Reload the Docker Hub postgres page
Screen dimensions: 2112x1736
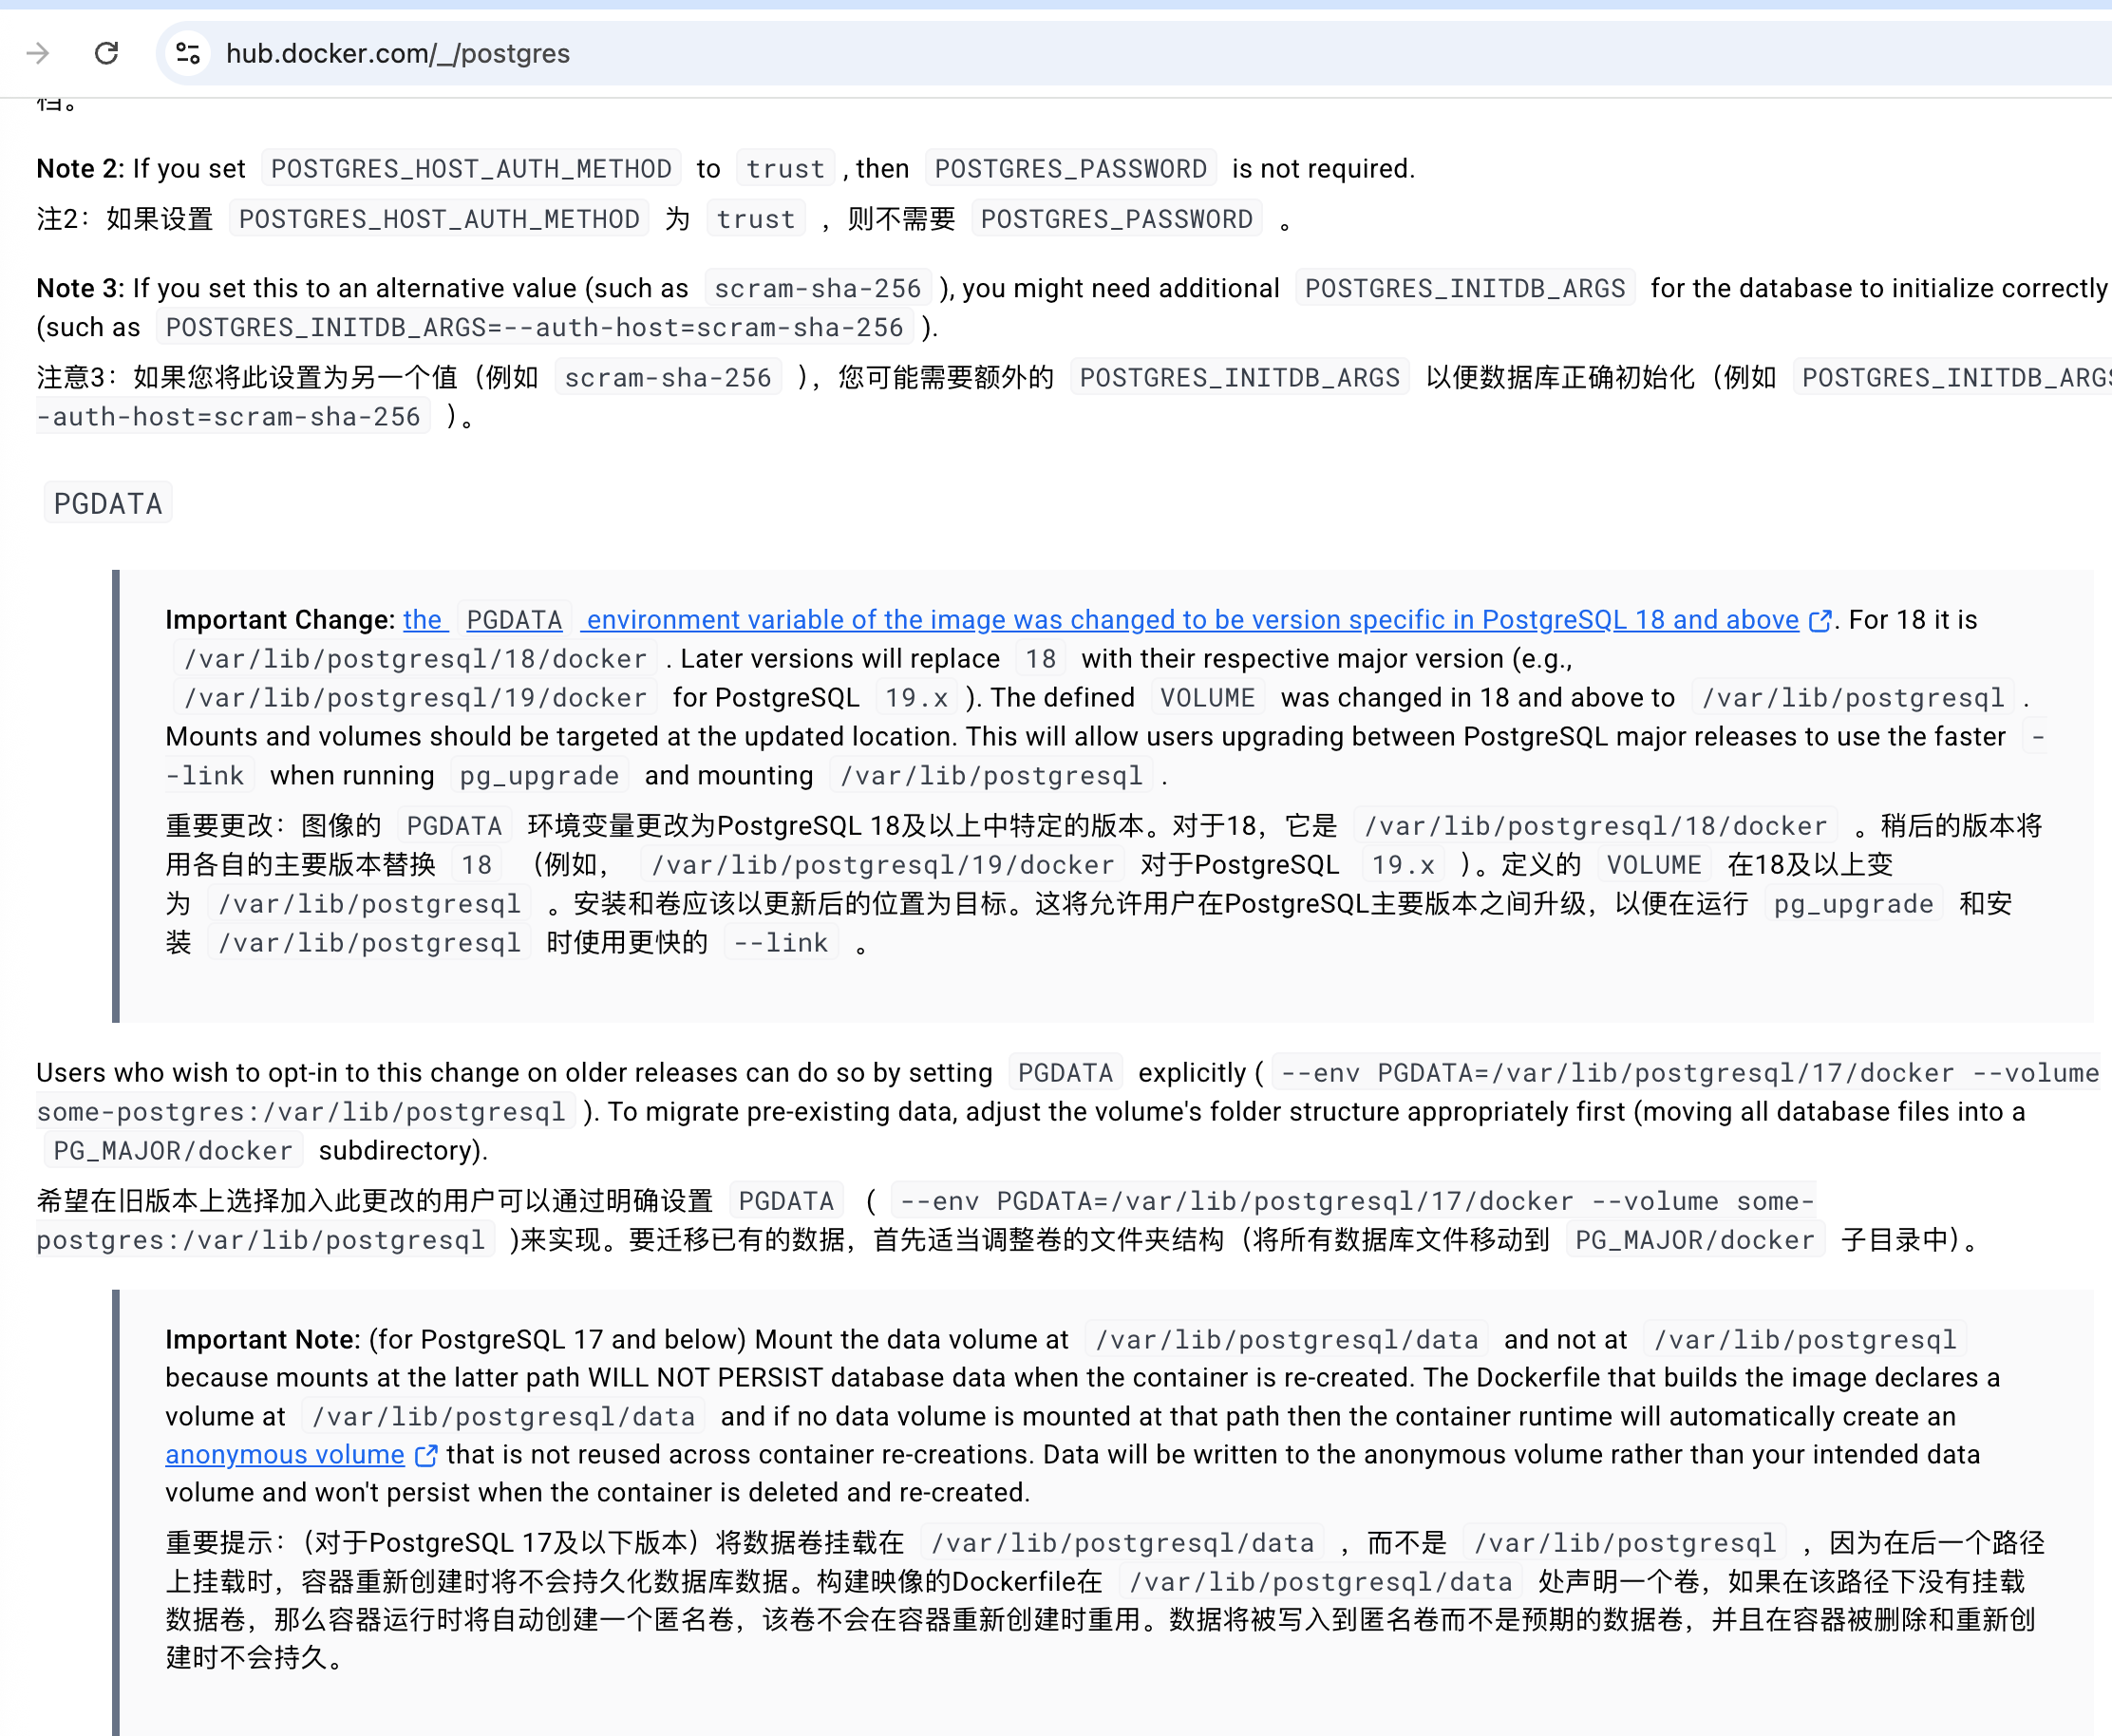106,53
